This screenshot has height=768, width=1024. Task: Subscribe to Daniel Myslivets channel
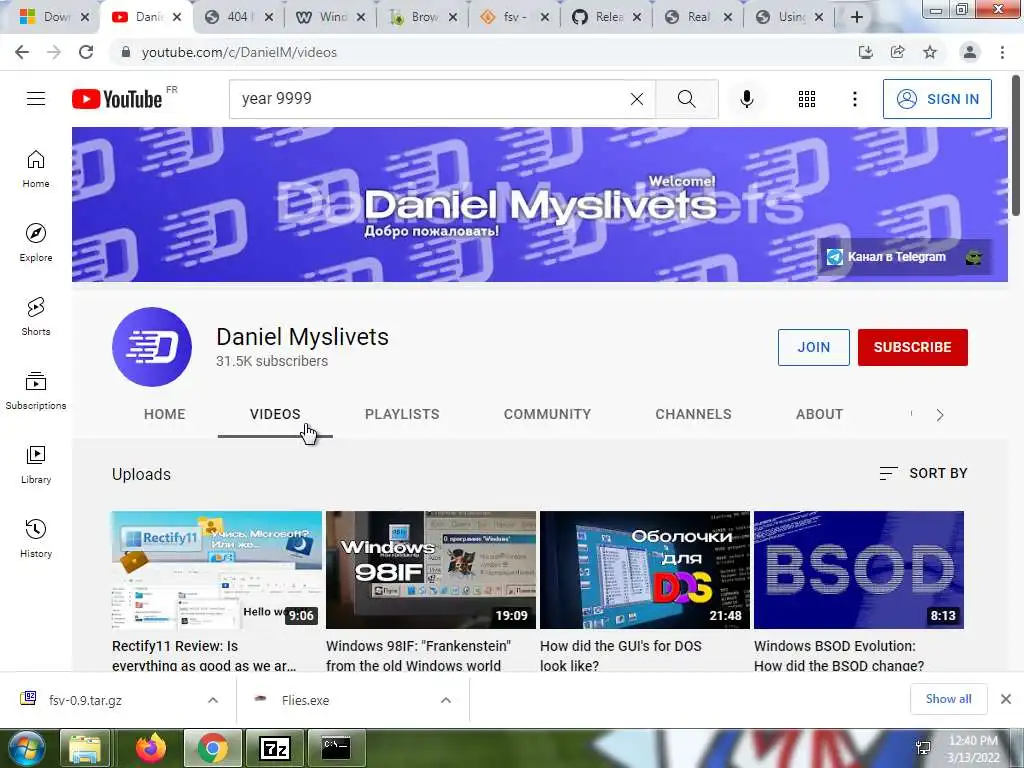pos(912,347)
